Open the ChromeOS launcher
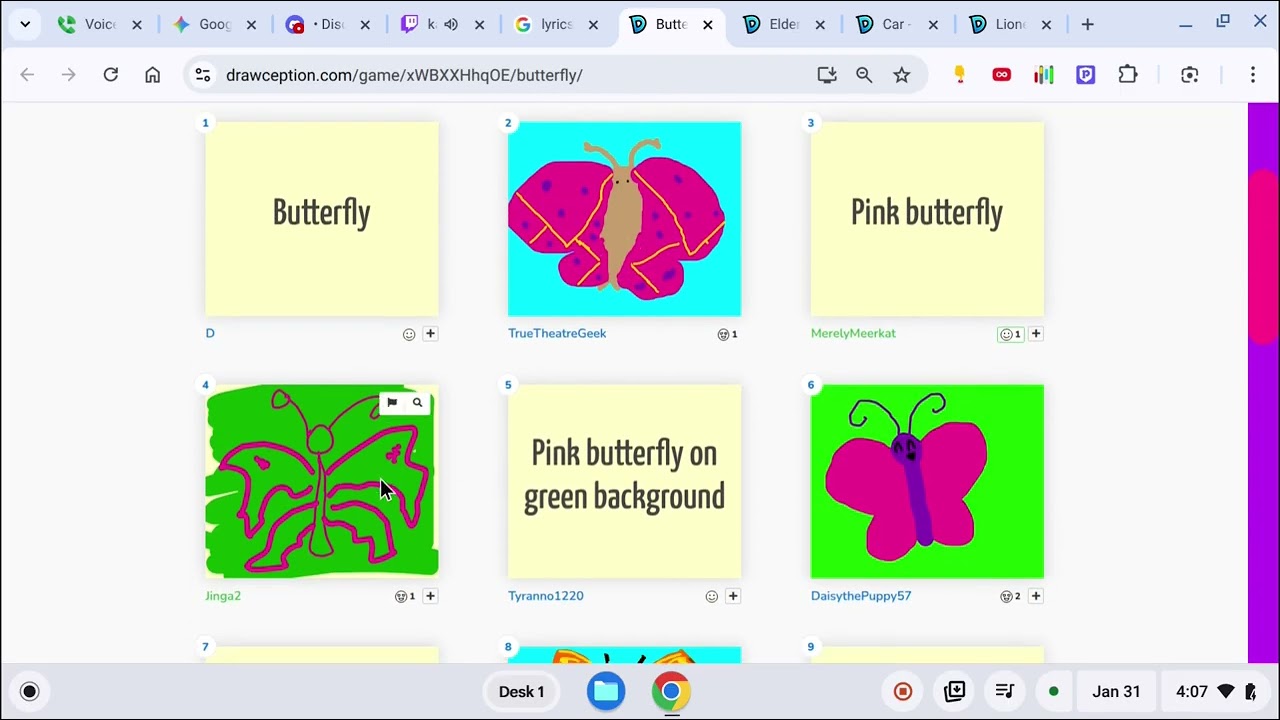The width and height of the screenshot is (1280, 720). (x=29, y=692)
